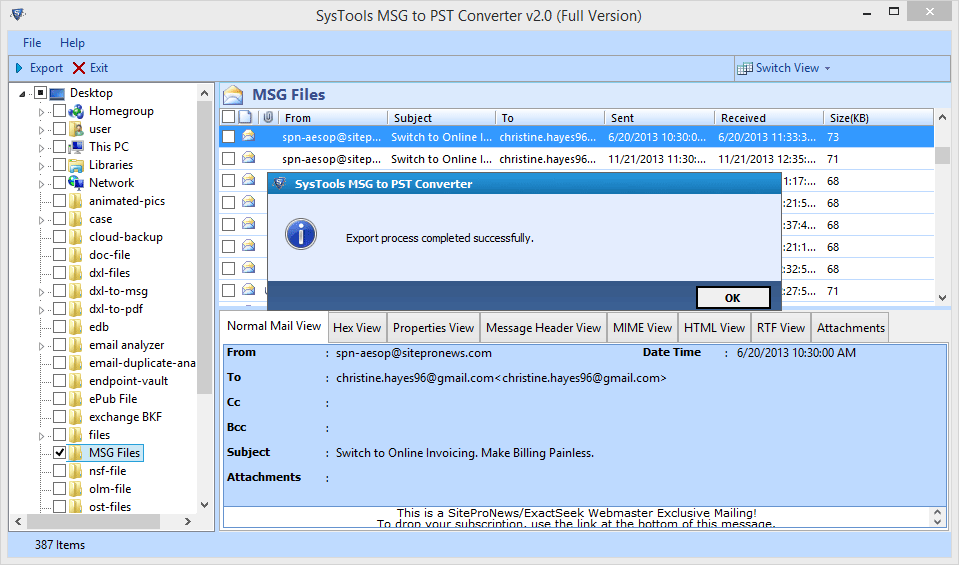Click the Libraries folder icon
Image resolution: width=959 pixels, height=565 pixels.
[76, 165]
